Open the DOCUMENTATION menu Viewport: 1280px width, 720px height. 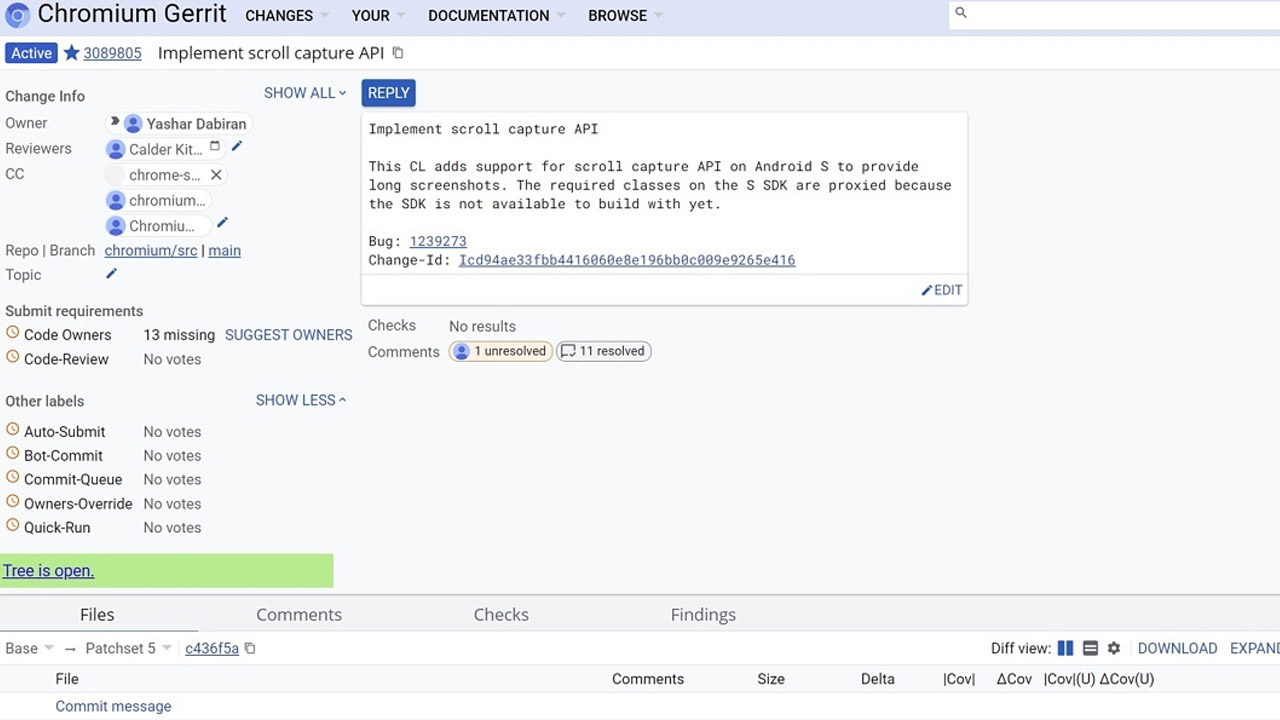coord(496,15)
